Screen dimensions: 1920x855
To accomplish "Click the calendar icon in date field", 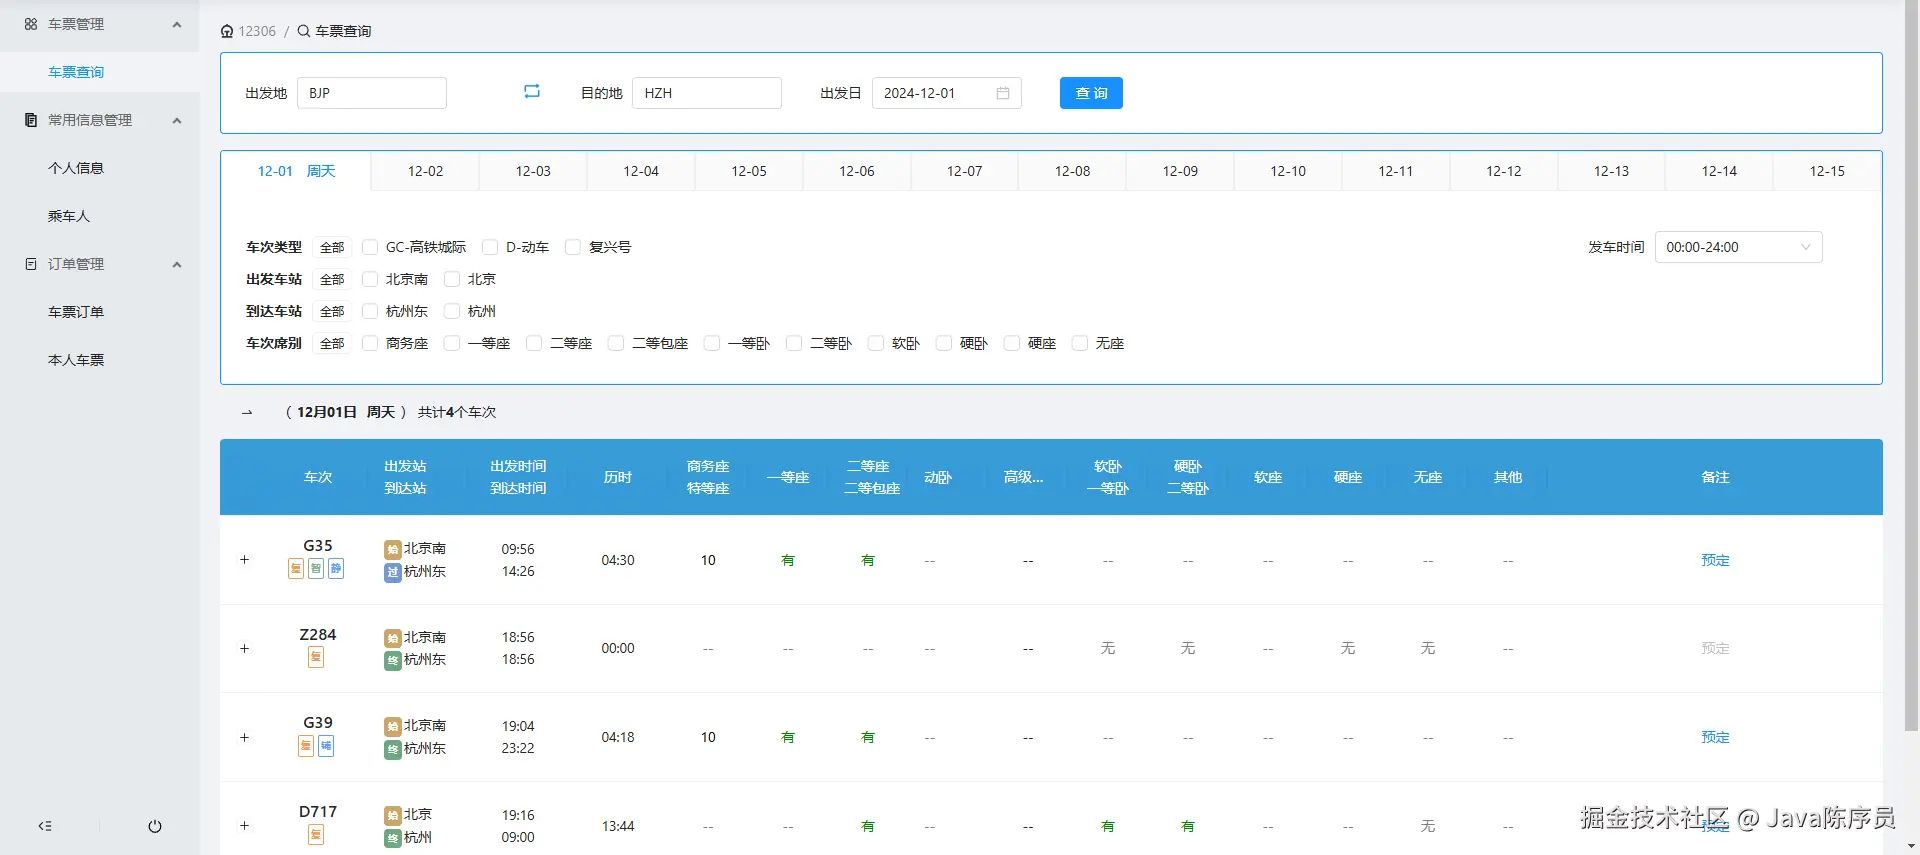I will 1002,93.
